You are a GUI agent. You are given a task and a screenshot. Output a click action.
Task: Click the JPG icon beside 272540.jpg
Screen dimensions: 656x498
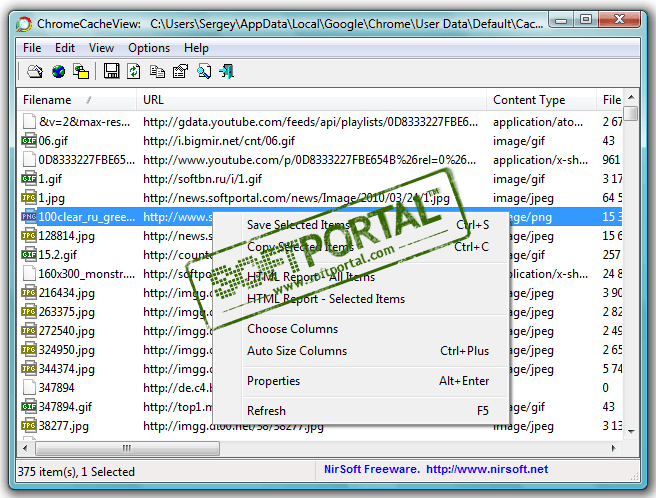point(28,331)
